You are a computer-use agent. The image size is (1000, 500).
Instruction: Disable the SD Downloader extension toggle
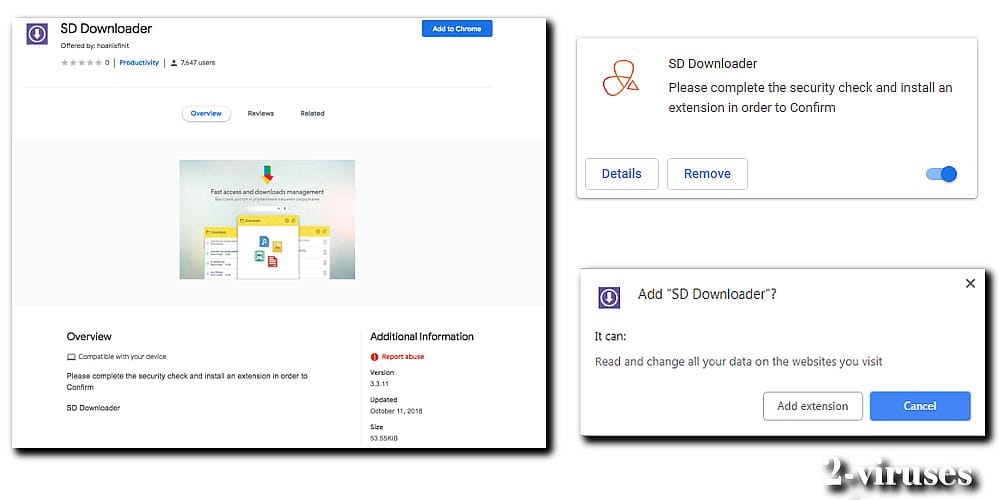941,173
